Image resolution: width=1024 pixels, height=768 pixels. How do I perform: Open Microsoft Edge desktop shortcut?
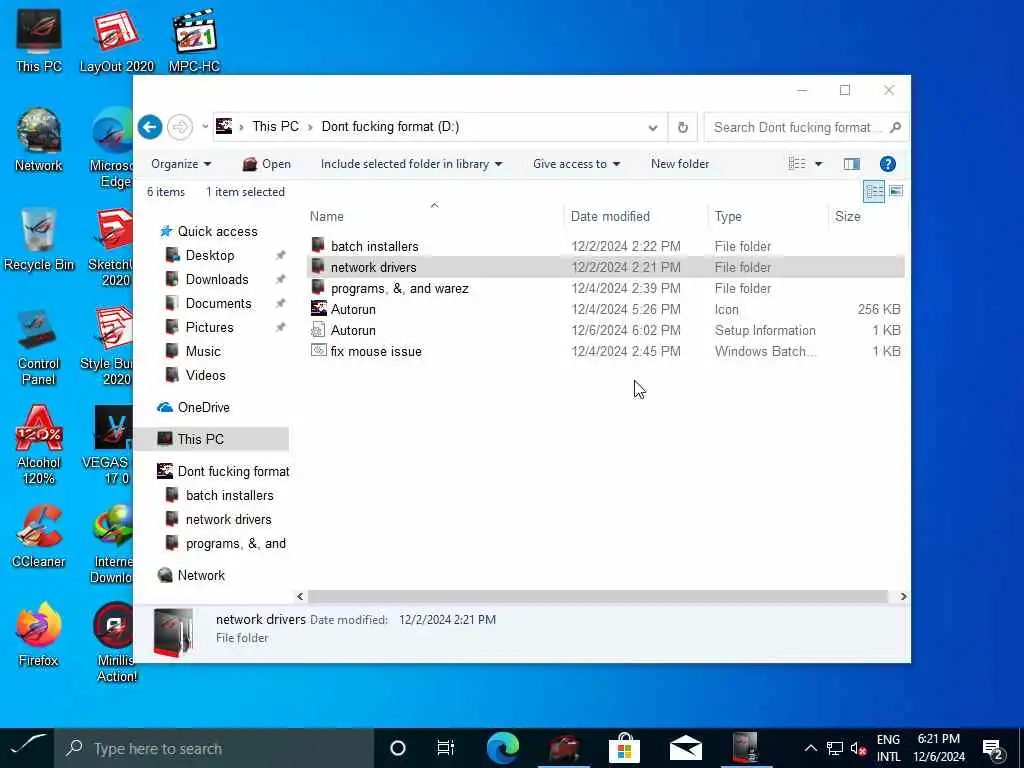[112, 148]
